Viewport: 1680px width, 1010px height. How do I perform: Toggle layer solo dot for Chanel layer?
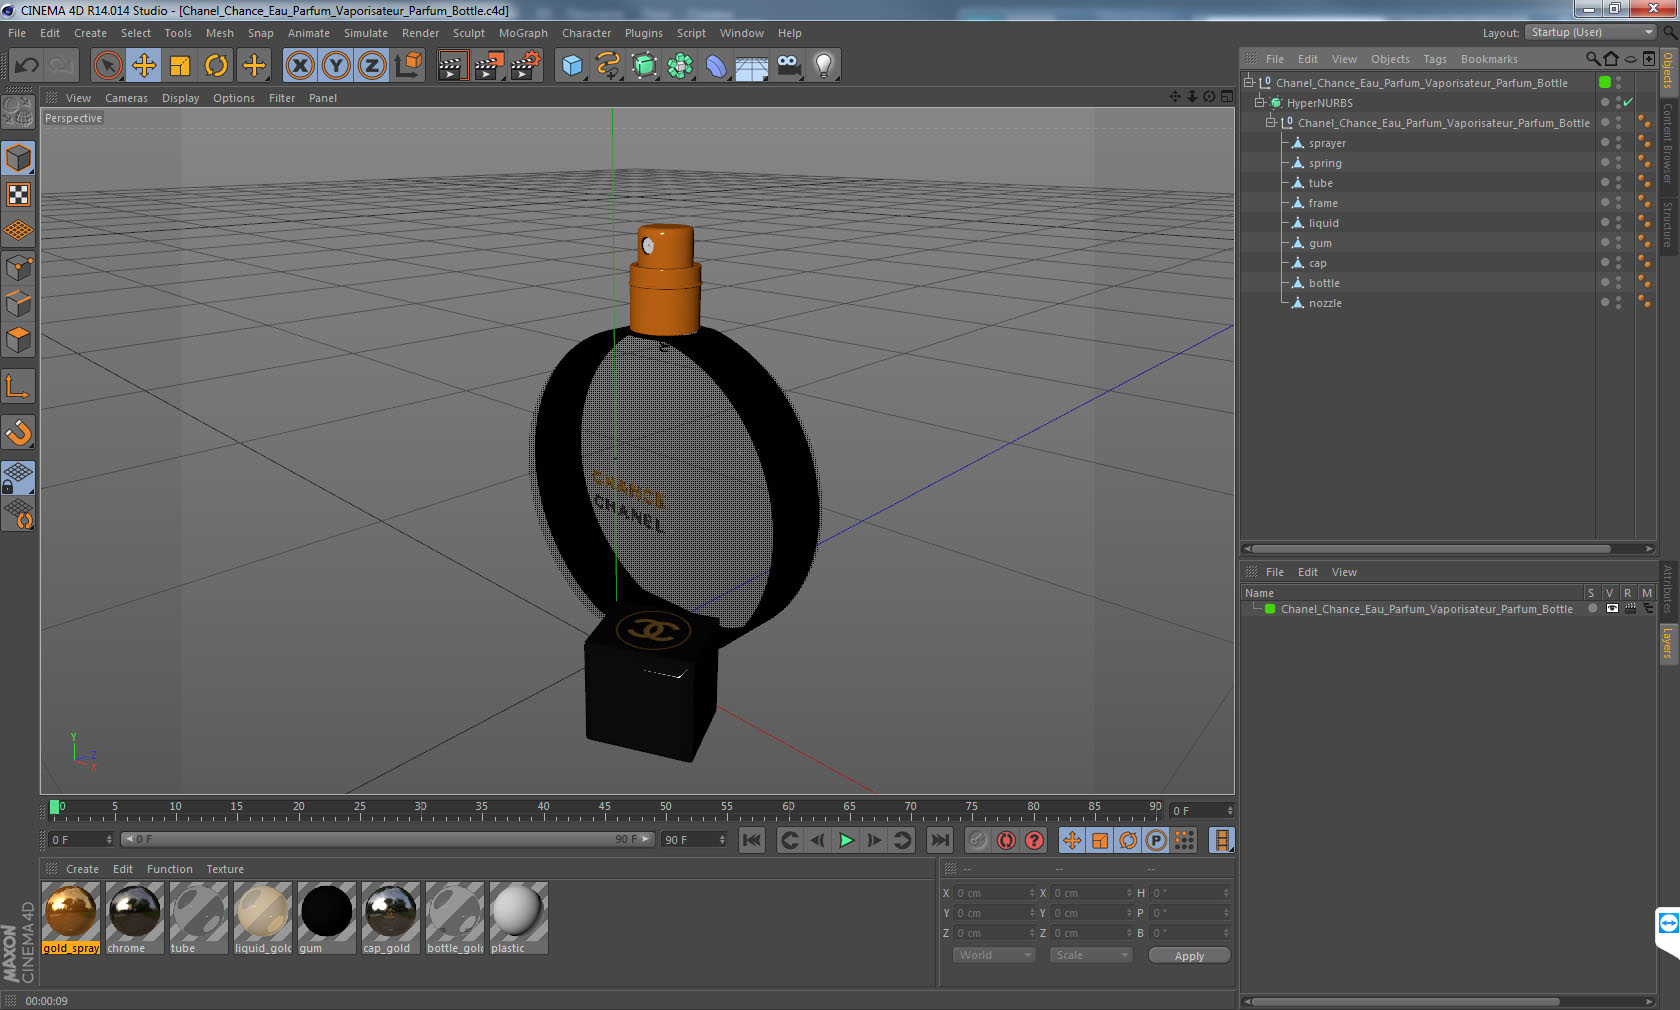[1592, 609]
